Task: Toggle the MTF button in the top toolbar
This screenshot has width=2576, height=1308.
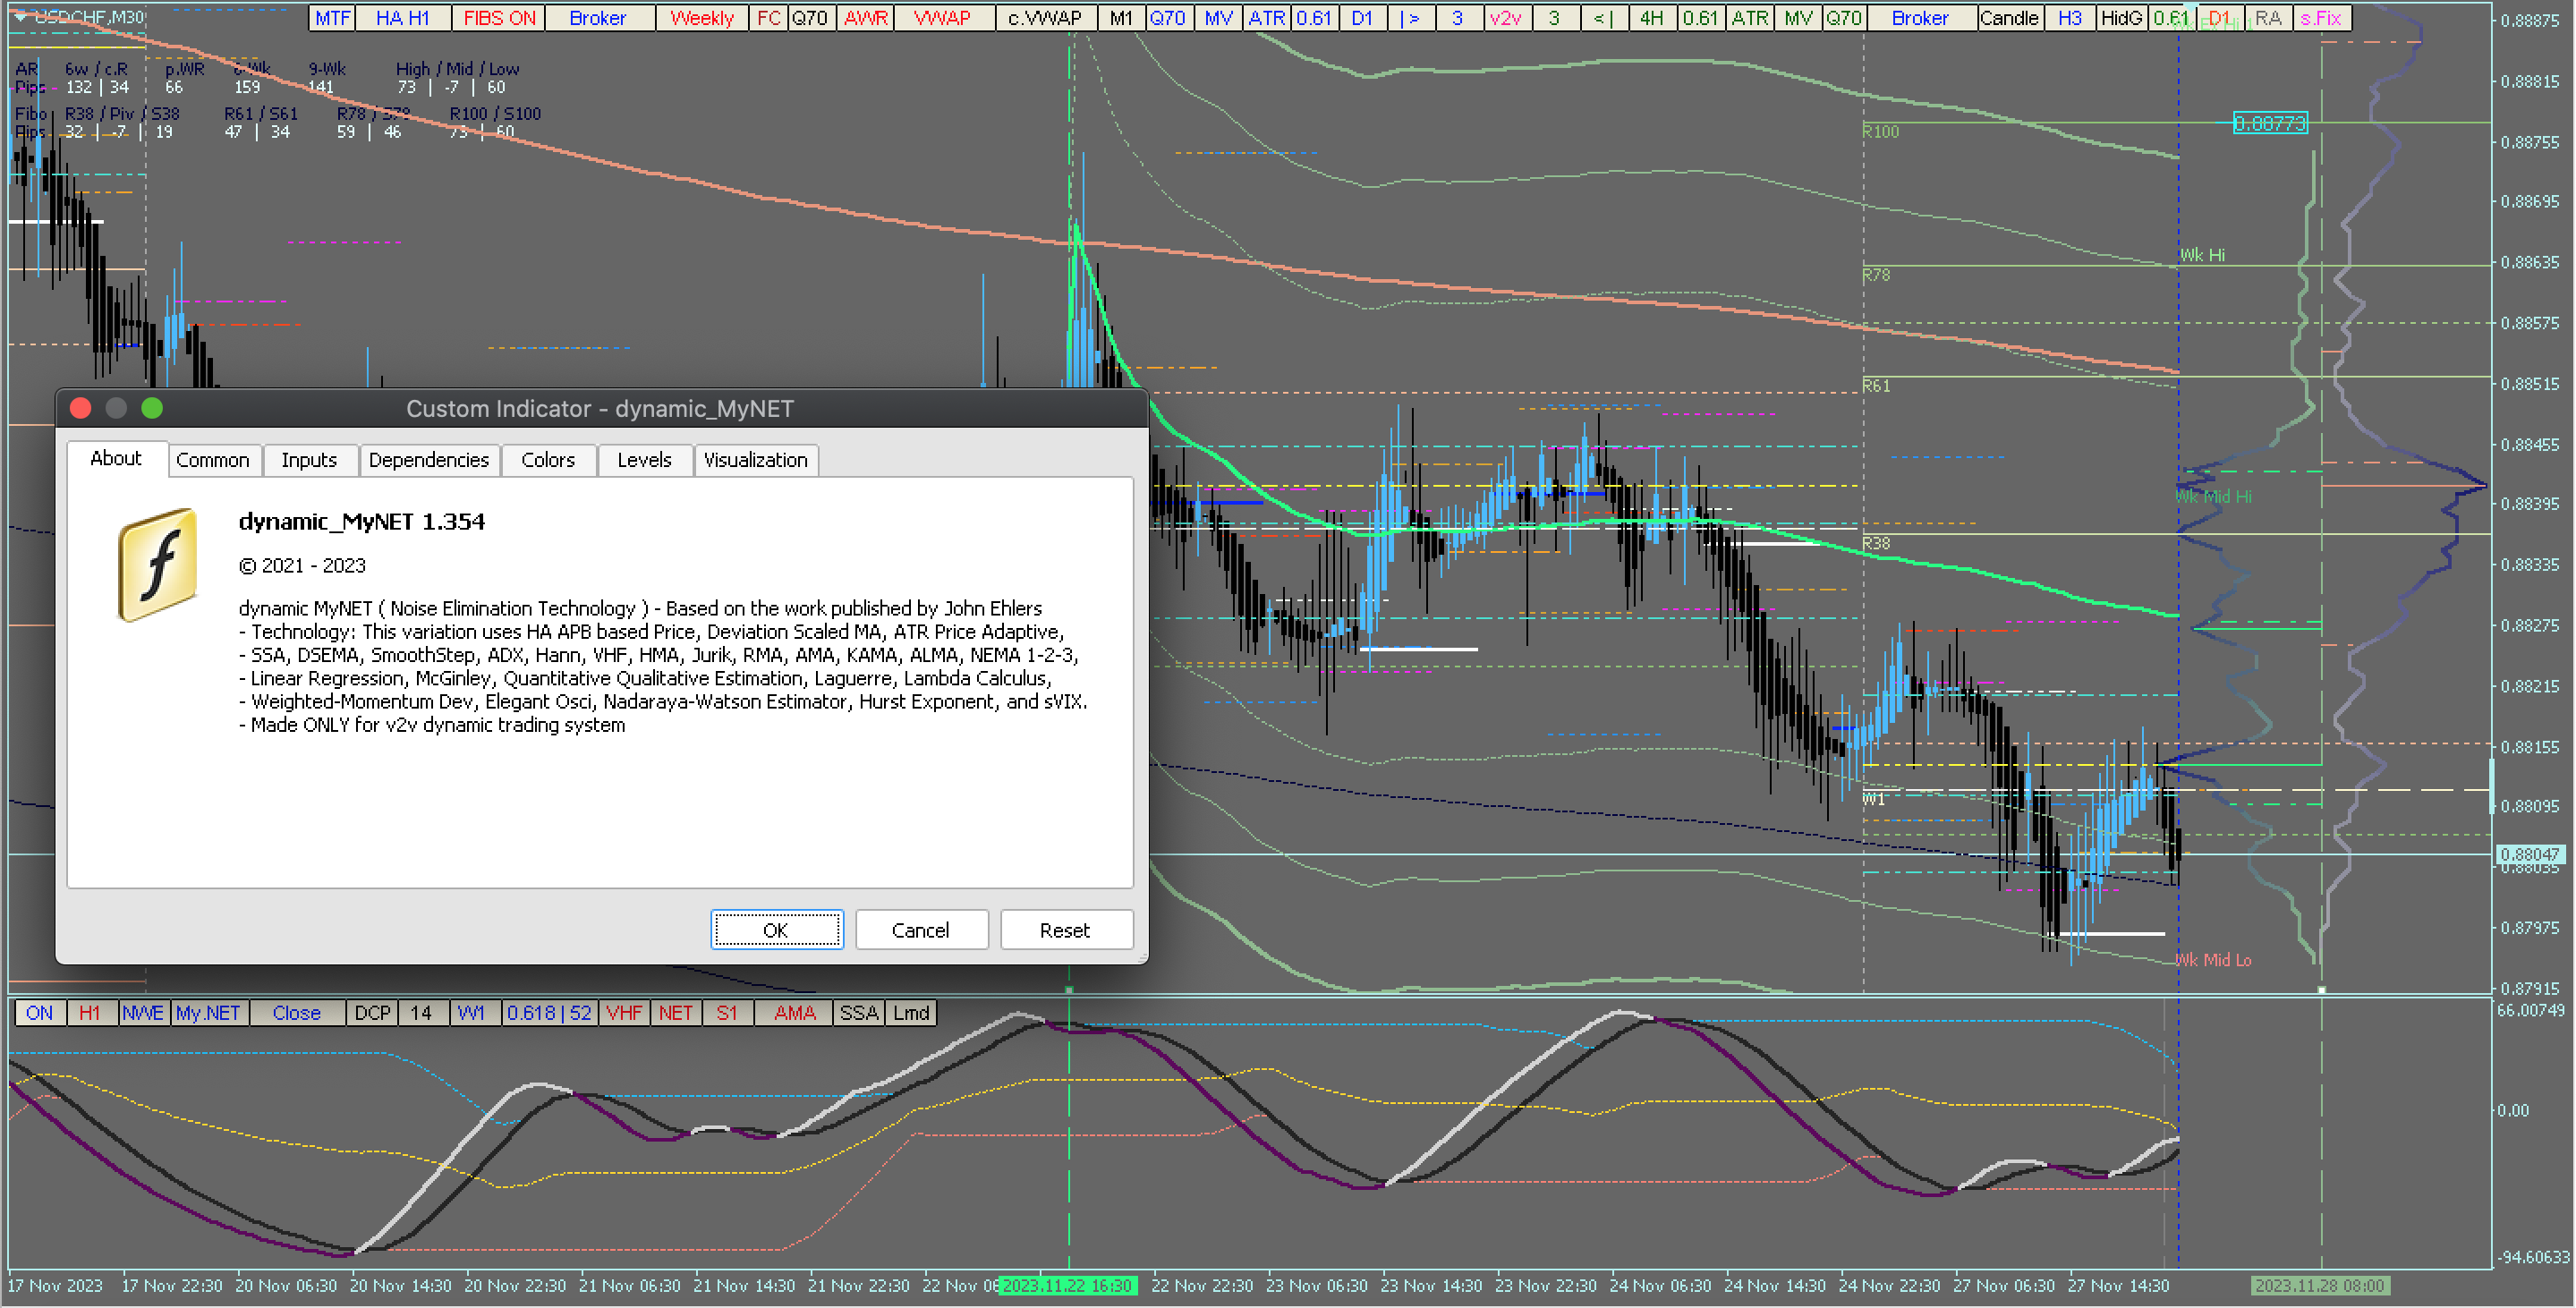Action: [332, 18]
